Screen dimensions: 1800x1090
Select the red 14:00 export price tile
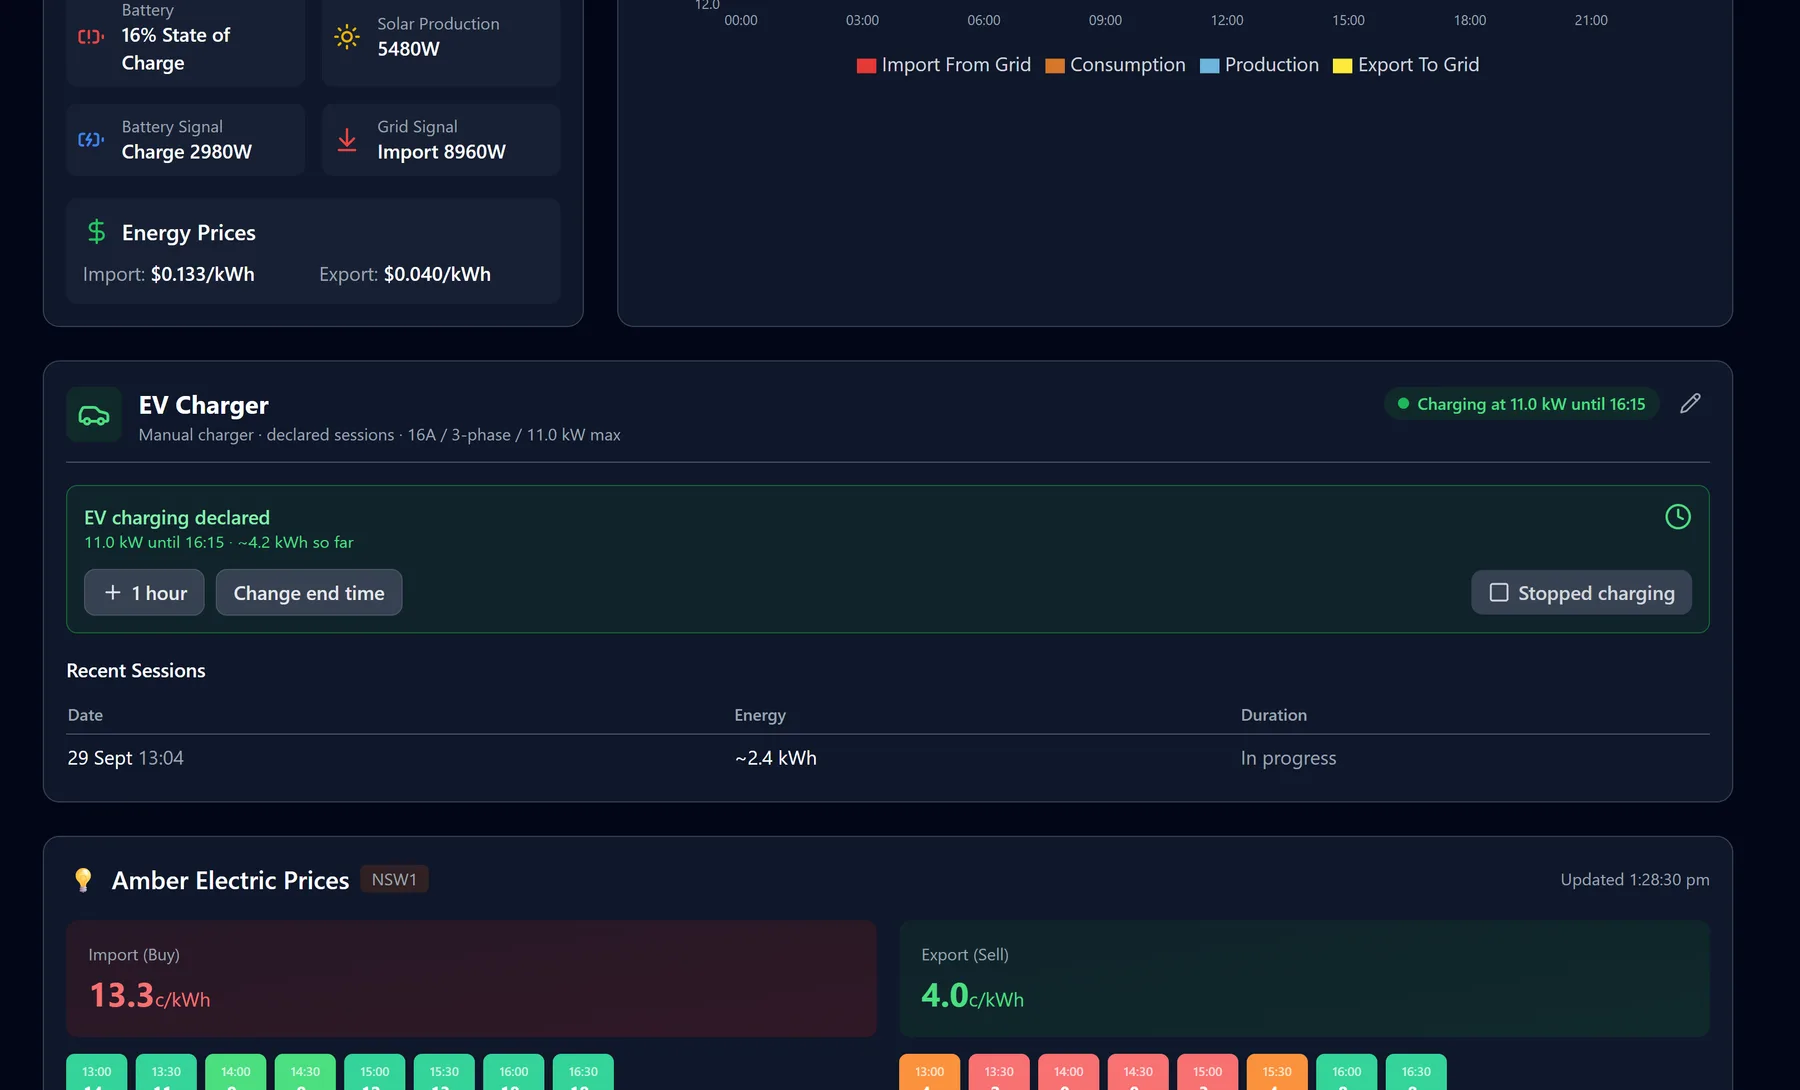click(x=1068, y=1072)
